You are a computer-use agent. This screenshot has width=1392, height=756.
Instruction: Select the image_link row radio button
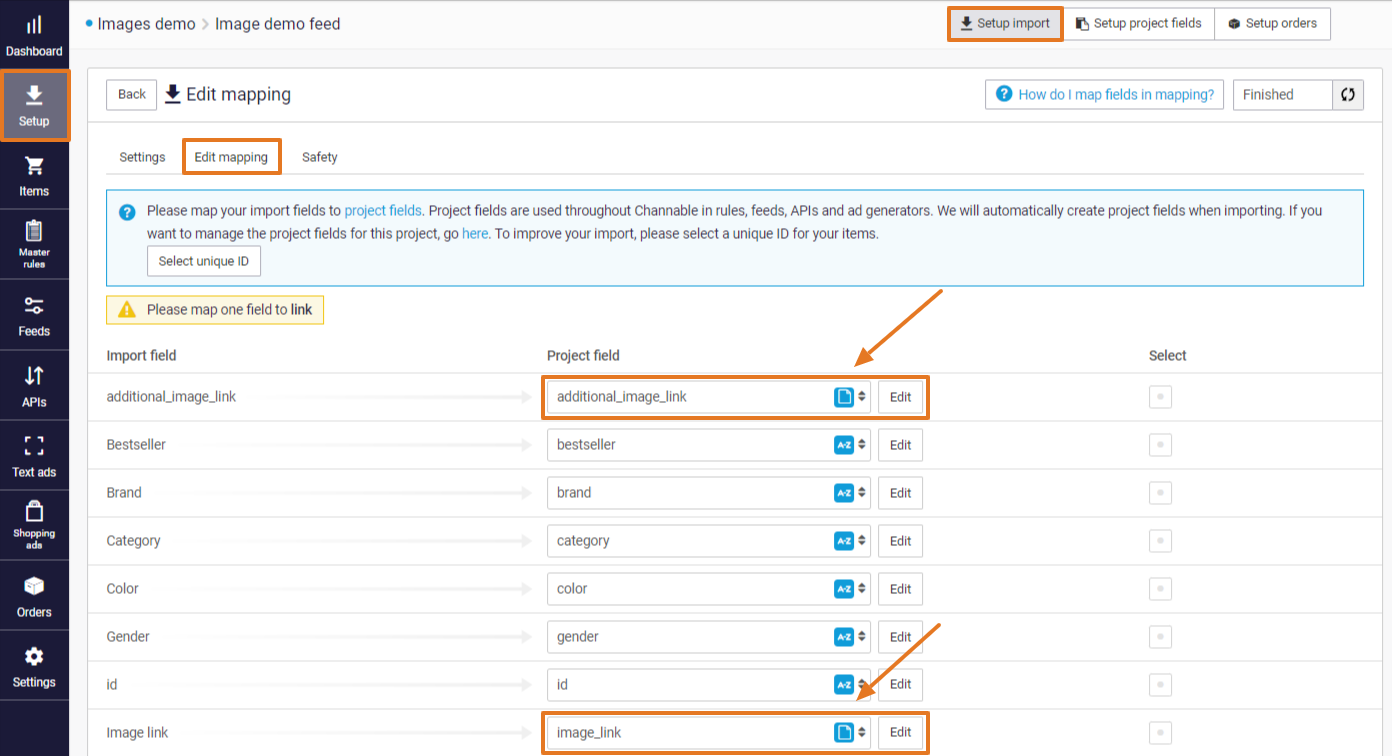pyautogui.click(x=1160, y=732)
